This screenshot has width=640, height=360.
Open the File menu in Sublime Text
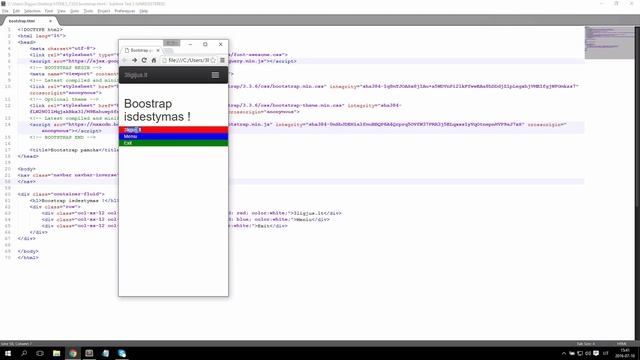point(5,11)
